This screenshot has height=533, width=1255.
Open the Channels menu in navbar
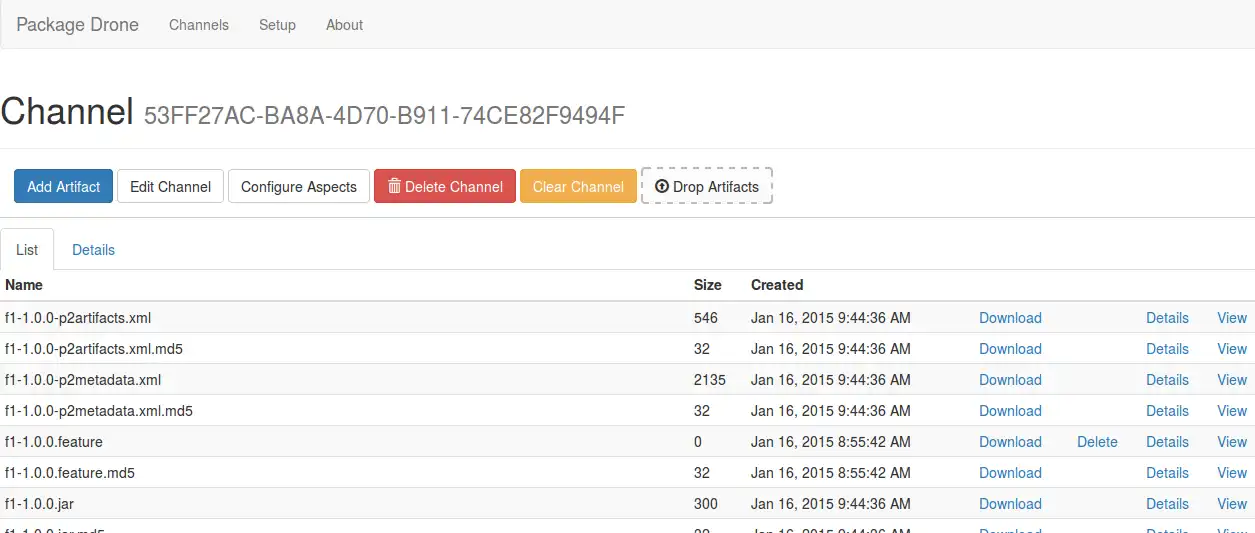(x=199, y=25)
